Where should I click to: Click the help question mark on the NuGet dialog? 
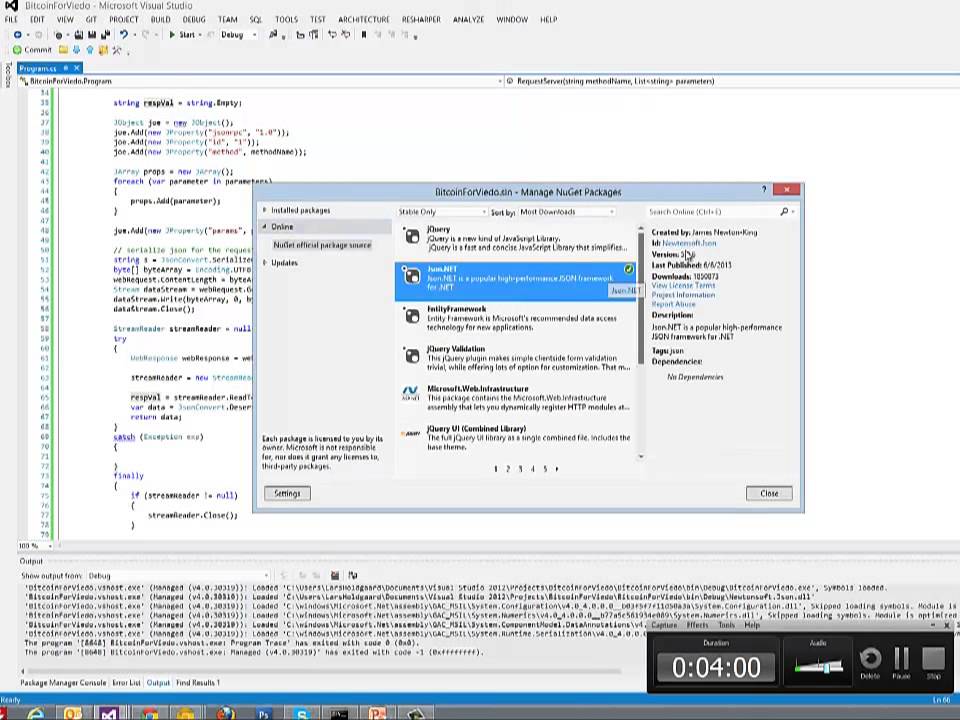click(763, 190)
